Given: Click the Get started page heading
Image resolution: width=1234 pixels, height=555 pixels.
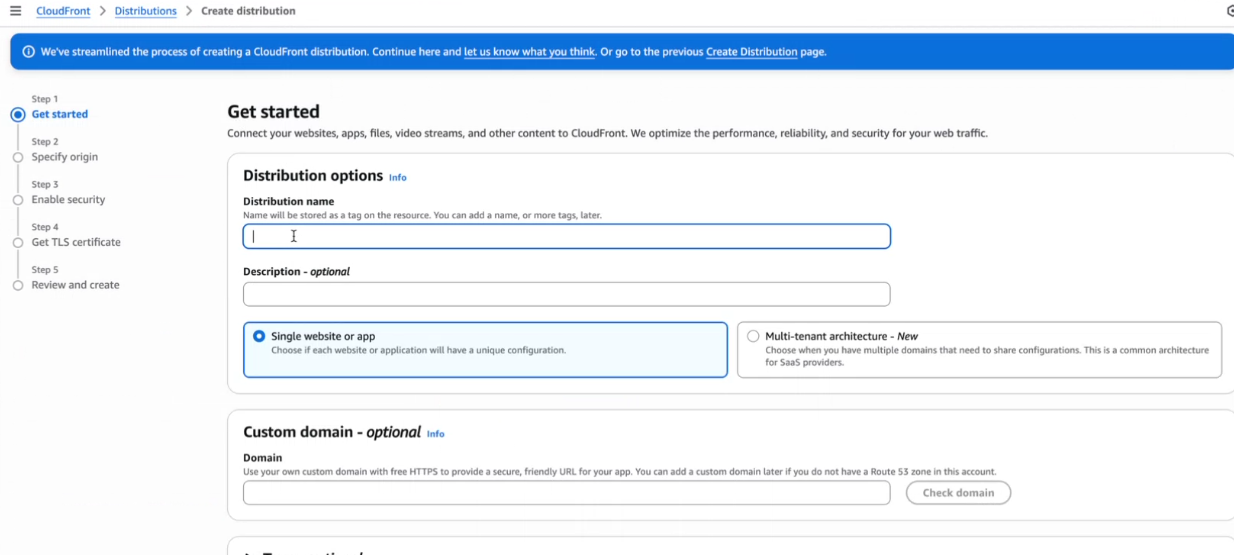Looking at the screenshot, I should click(x=273, y=112).
